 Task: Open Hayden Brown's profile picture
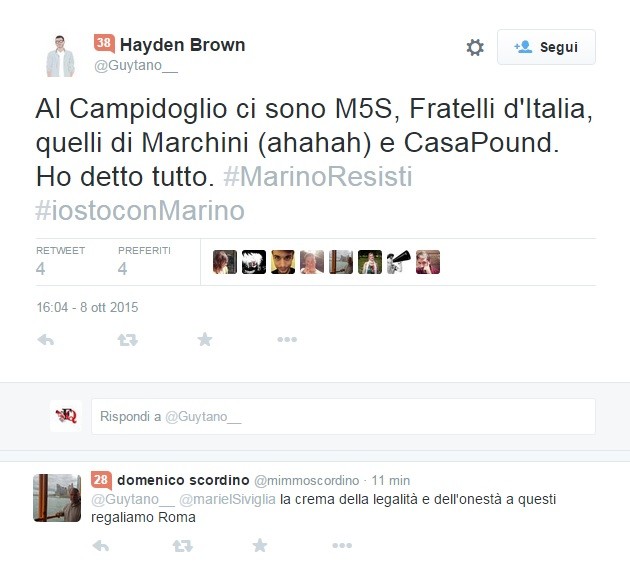(x=60, y=56)
